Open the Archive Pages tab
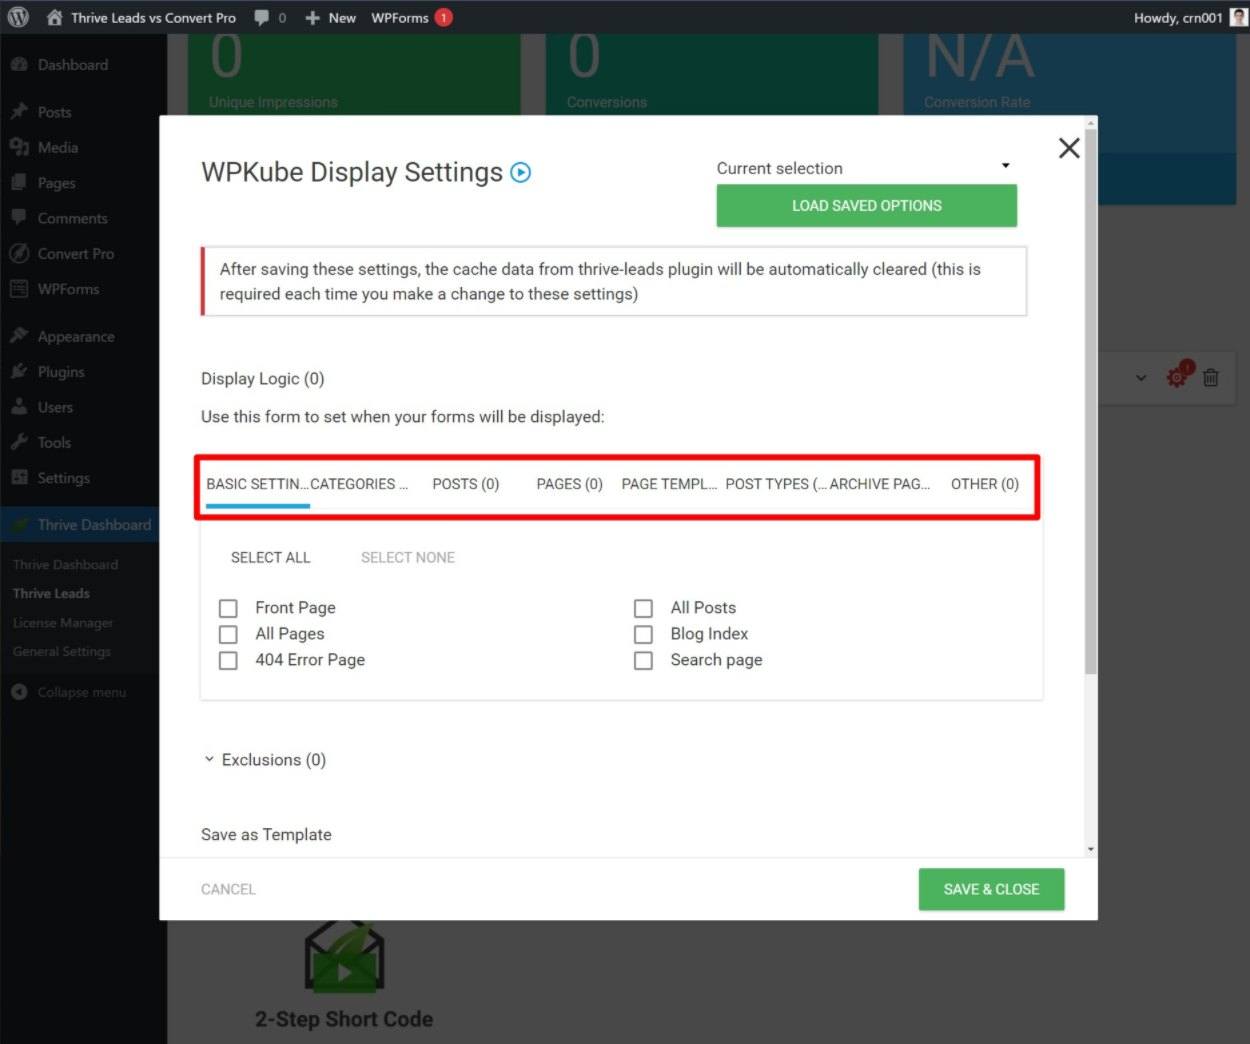The height and width of the screenshot is (1044, 1250). pyautogui.click(x=880, y=484)
